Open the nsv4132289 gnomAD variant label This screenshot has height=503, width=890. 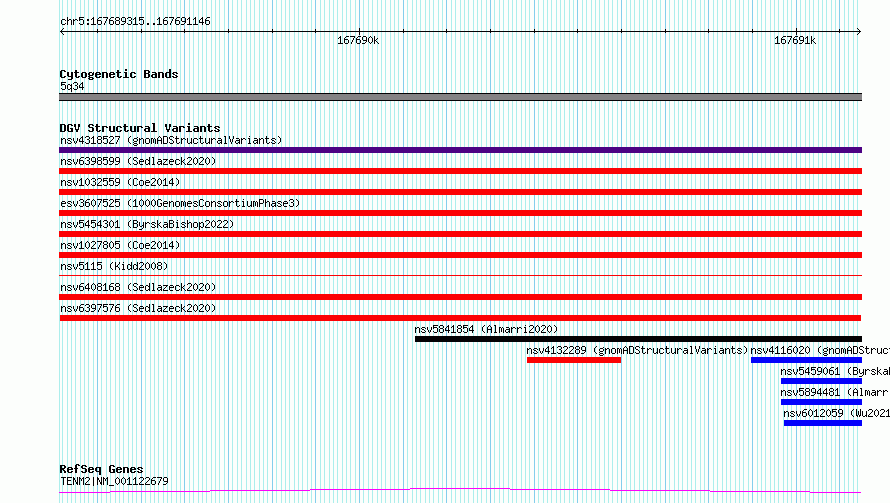pos(637,350)
